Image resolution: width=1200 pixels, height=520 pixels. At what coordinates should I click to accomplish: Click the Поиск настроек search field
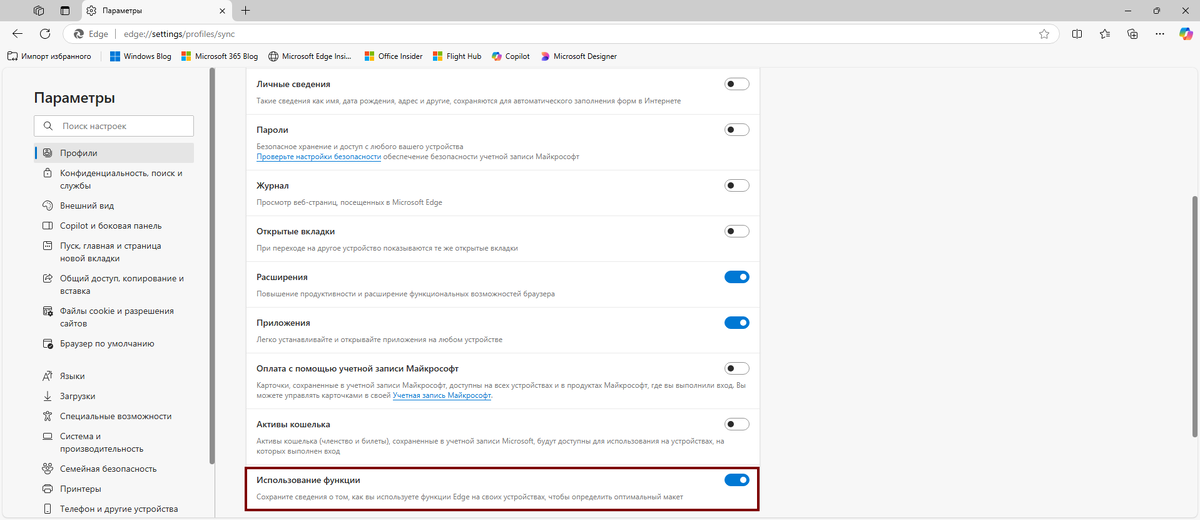[114, 126]
